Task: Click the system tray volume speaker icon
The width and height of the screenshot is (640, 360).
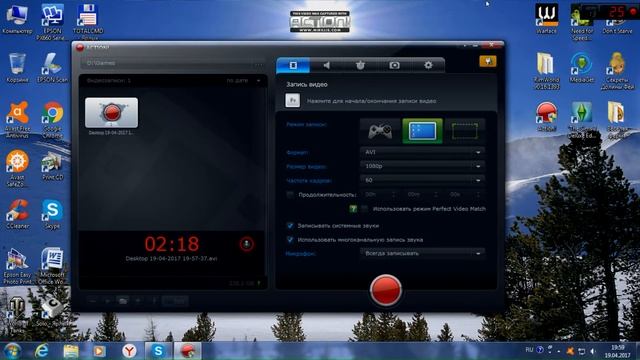Action: coord(593,351)
